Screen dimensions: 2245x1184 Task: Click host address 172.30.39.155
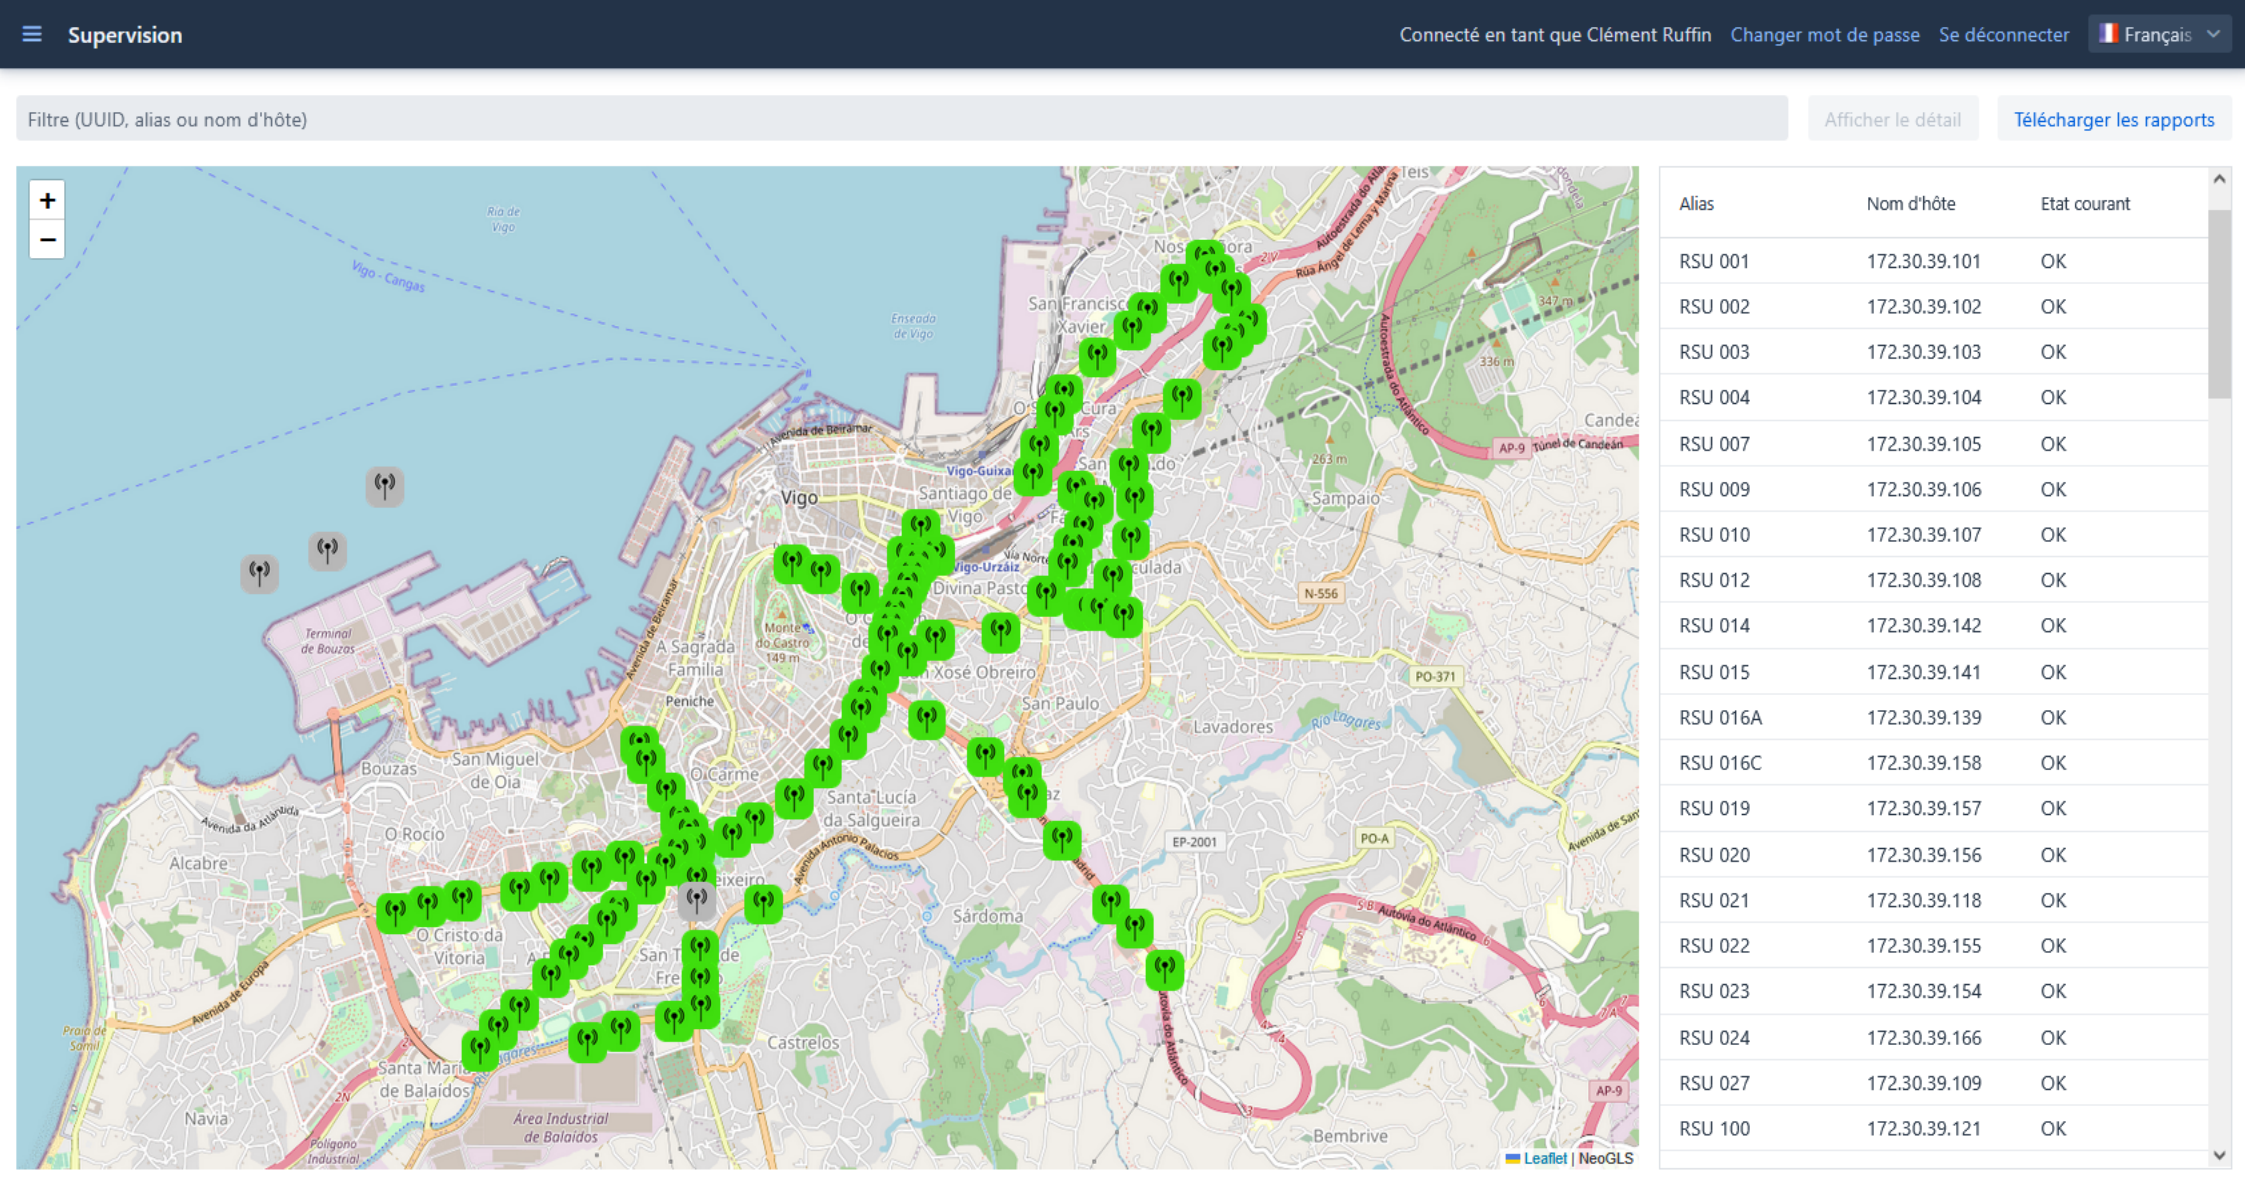pos(1923,946)
